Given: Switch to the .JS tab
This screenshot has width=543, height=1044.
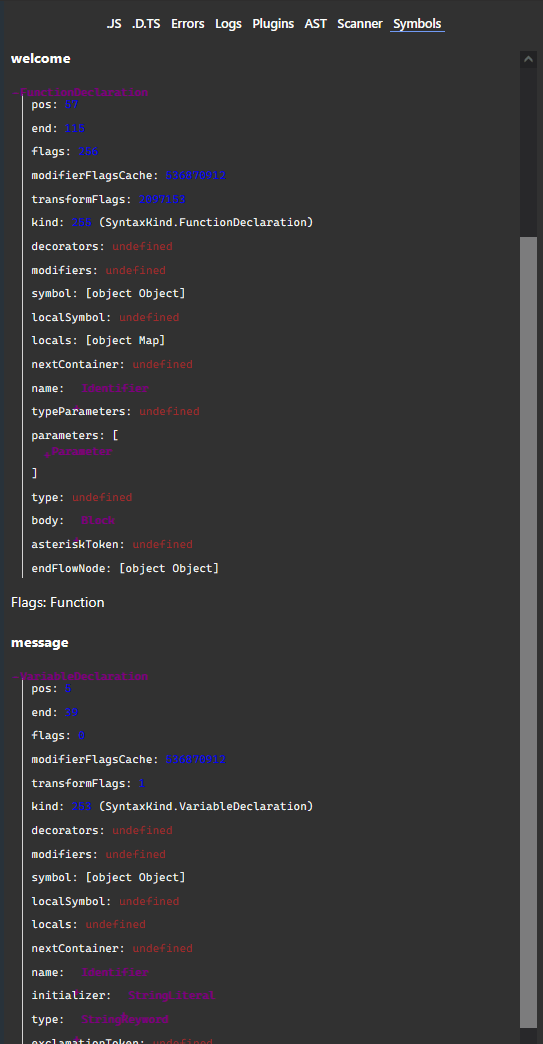Looking at the screenshot, I should [x=114, y=24].
